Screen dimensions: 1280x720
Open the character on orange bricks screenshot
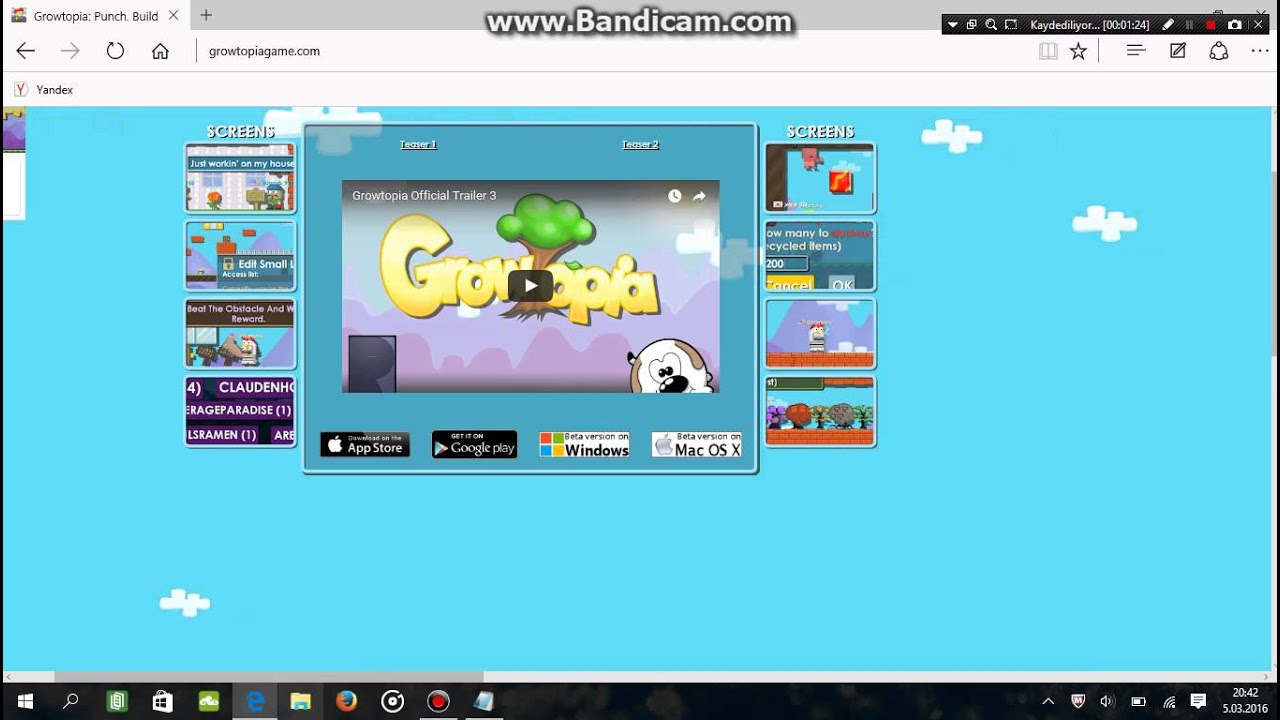tap(820, 334)
